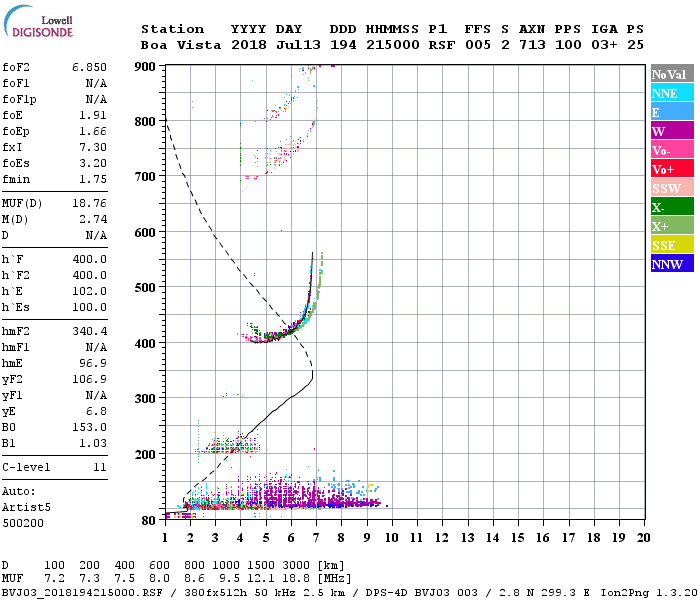The height and width of the screenshot is (600, 700).
Task: Click the foEp value 1.66
Action: (93, 131)
